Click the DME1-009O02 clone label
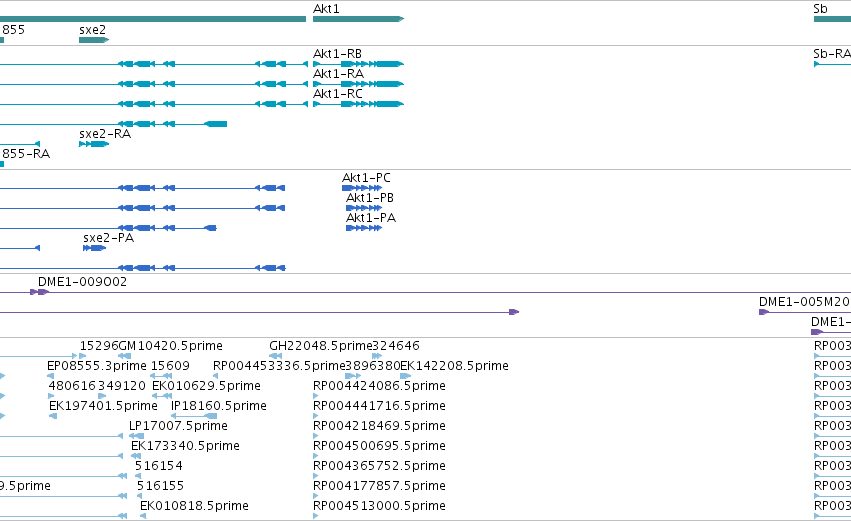Image resolution: width=851 pixels, height=521 pixels. [82, 282]
